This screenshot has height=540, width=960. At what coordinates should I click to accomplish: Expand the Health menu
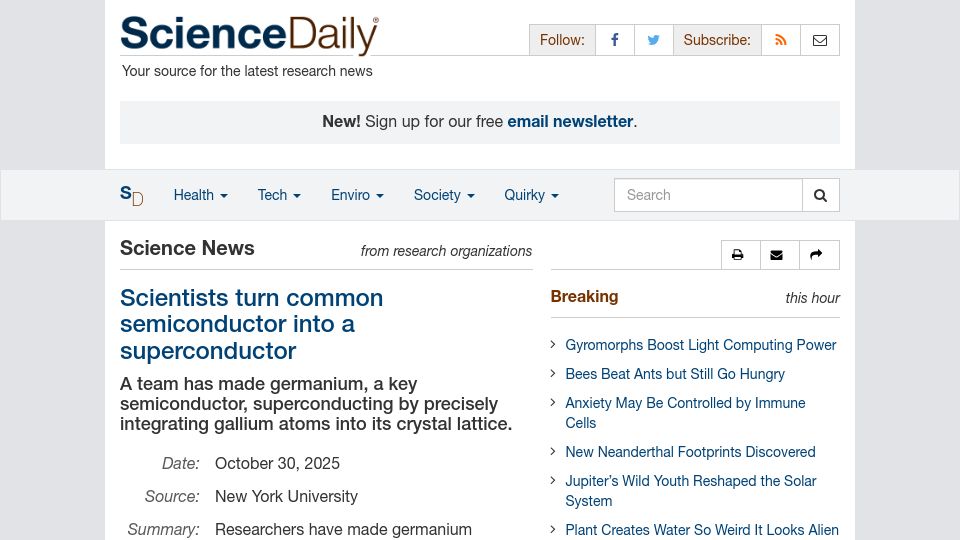coord(200,195)
